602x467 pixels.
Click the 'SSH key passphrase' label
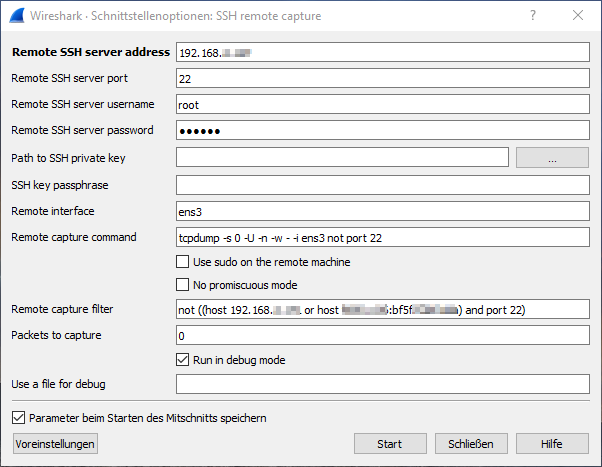[x=60, y=185]
